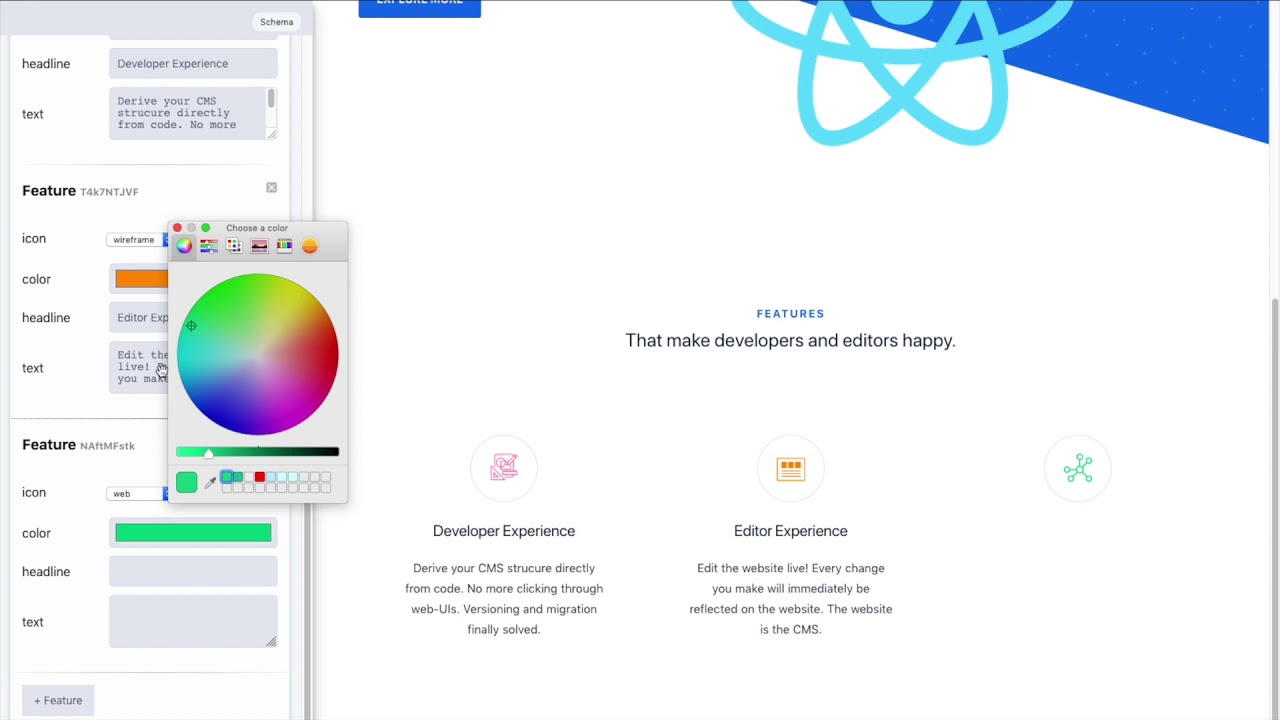Click 'That make developers and editors happy.'
This screenshot has height=720, width=1280.
pyautogui.click(x=790, y=341)
